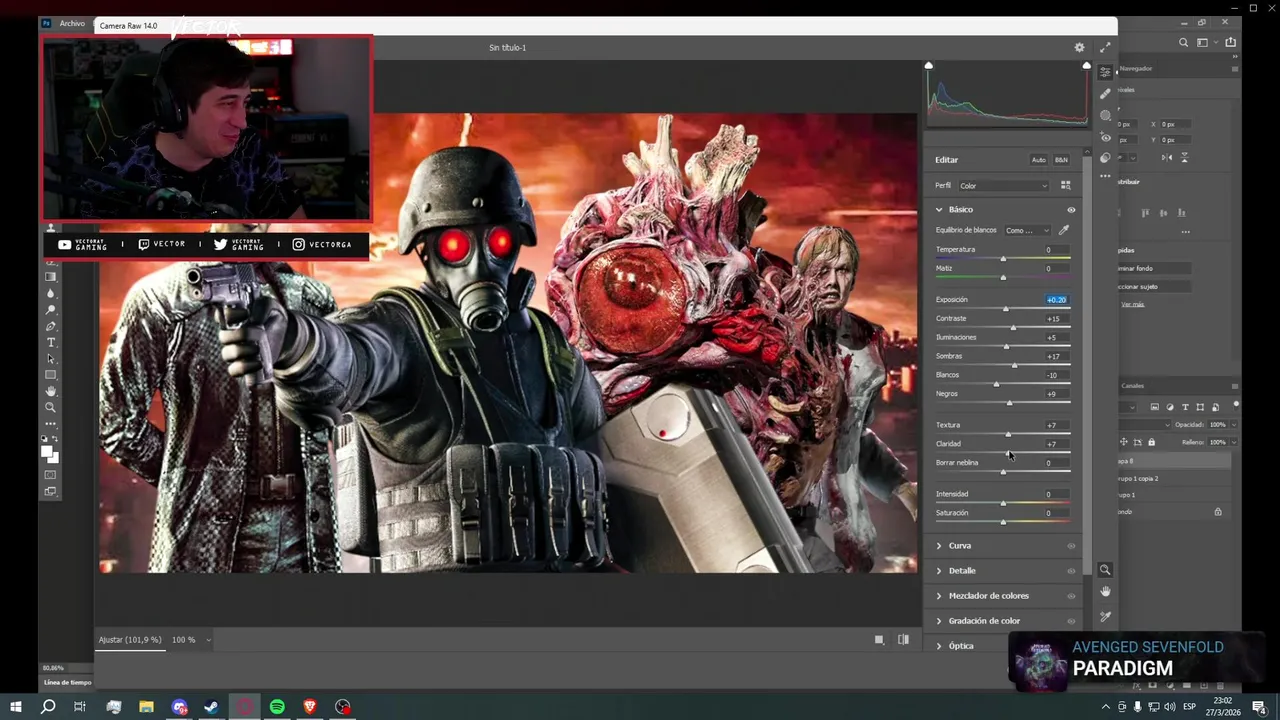Expand the Detalle section

[x=939, y=571]
